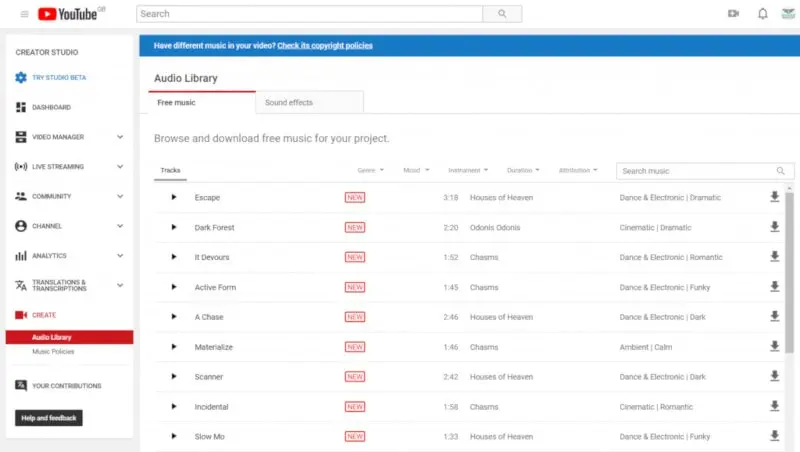Click the Create camera icon
800x452 pixels.
20,315
